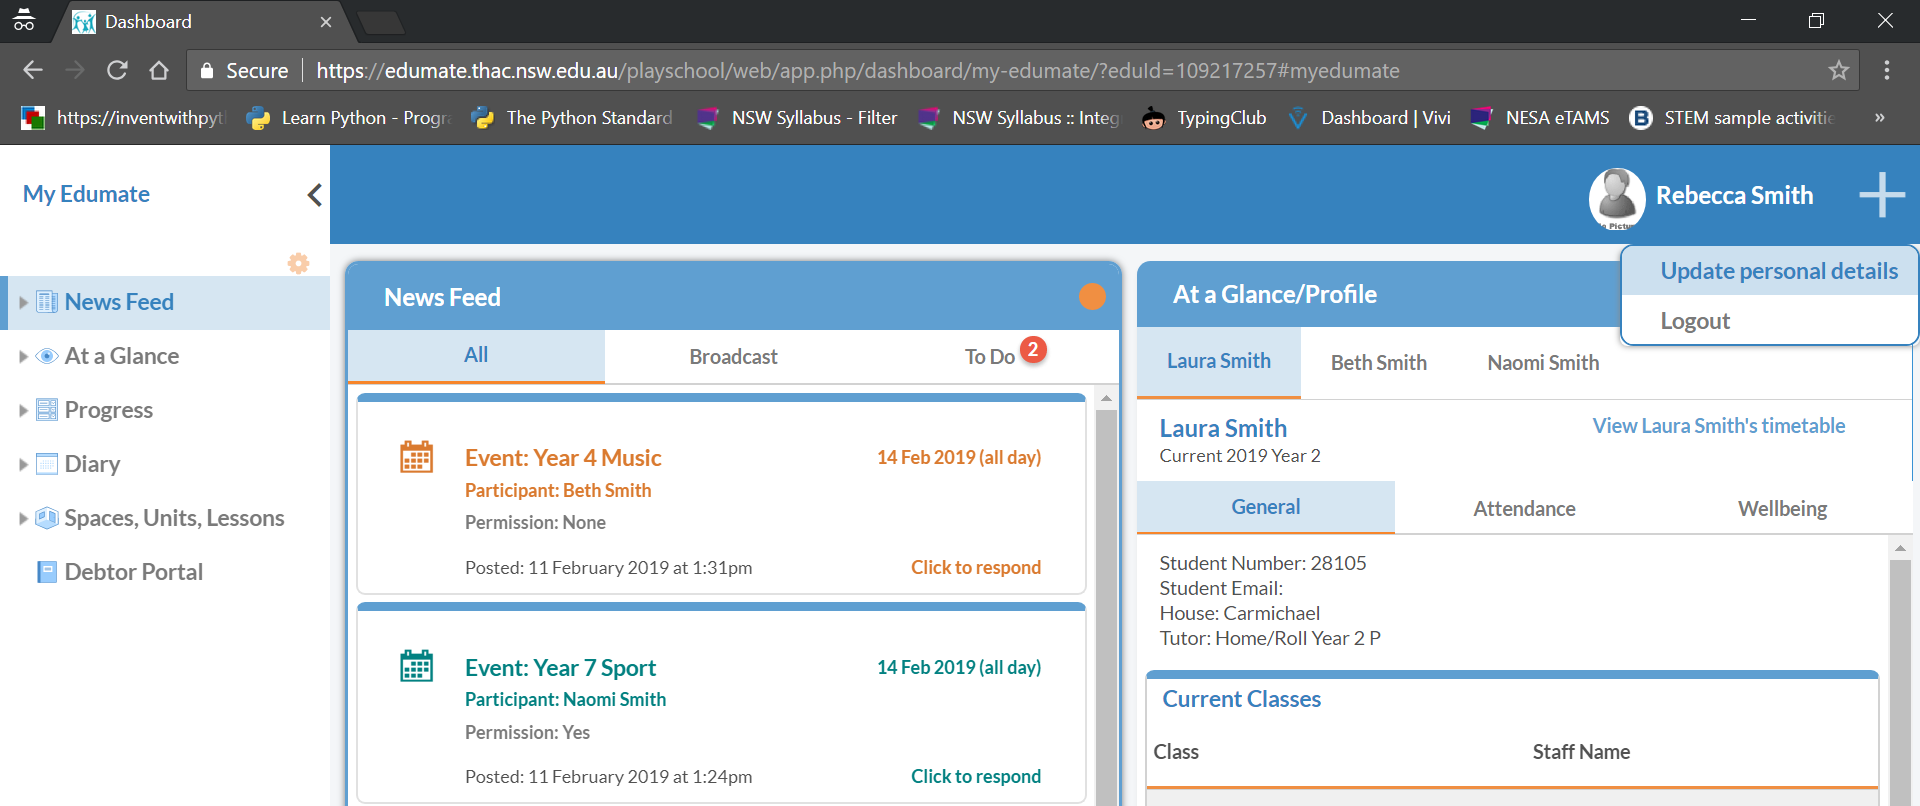Select Progress in sidebar
Image resolution: width=1920 pixels, height=806 pixels.
pyautogui.click(x=109, y=410)
